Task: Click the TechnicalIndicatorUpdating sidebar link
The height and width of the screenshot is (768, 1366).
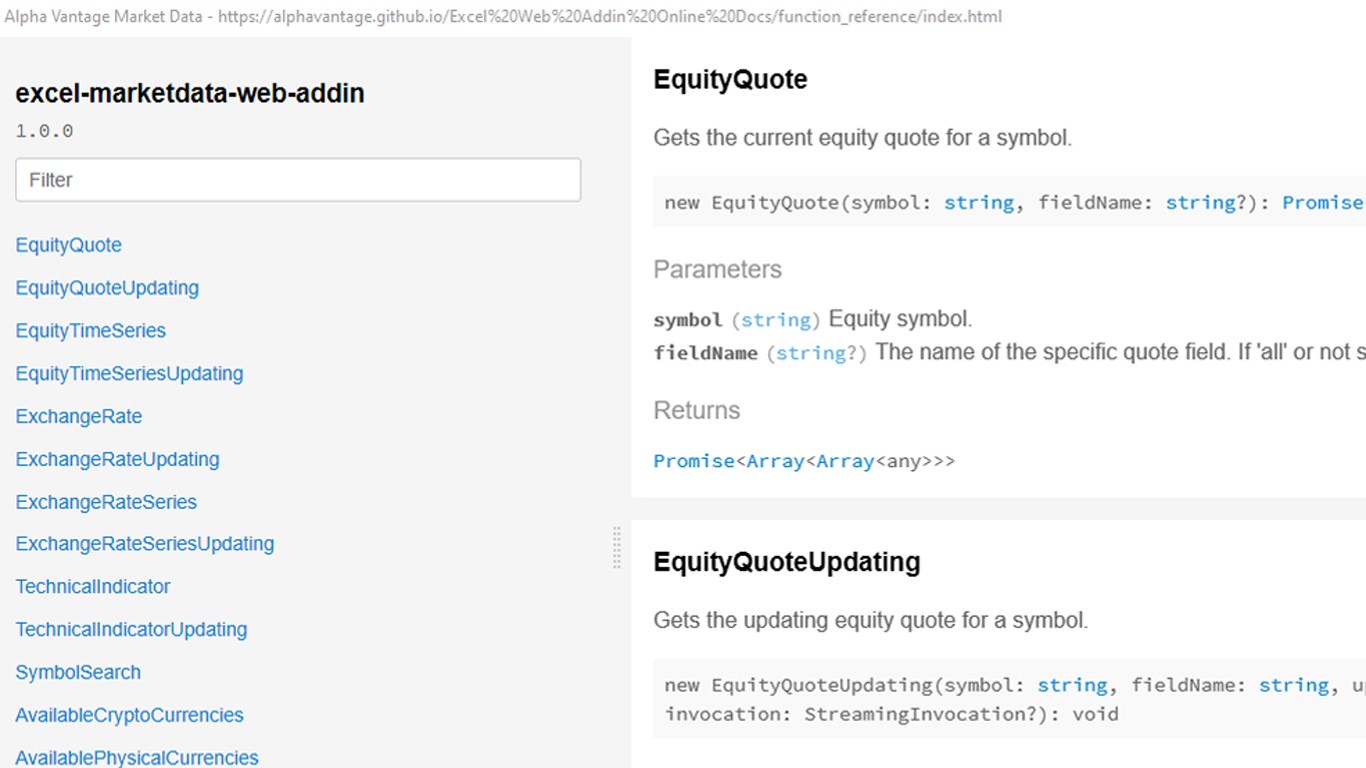Action: [131, 630]
